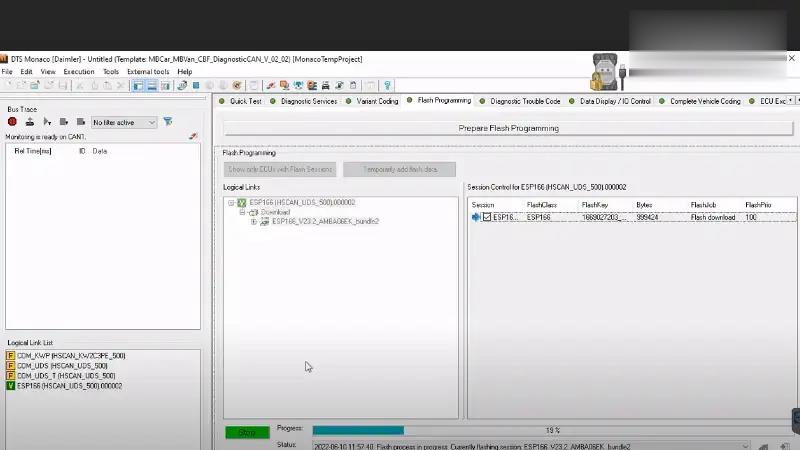Click the orange server settings toolbar icon
This screenshot has width=800, height=450.
click(x=312, y=85)
